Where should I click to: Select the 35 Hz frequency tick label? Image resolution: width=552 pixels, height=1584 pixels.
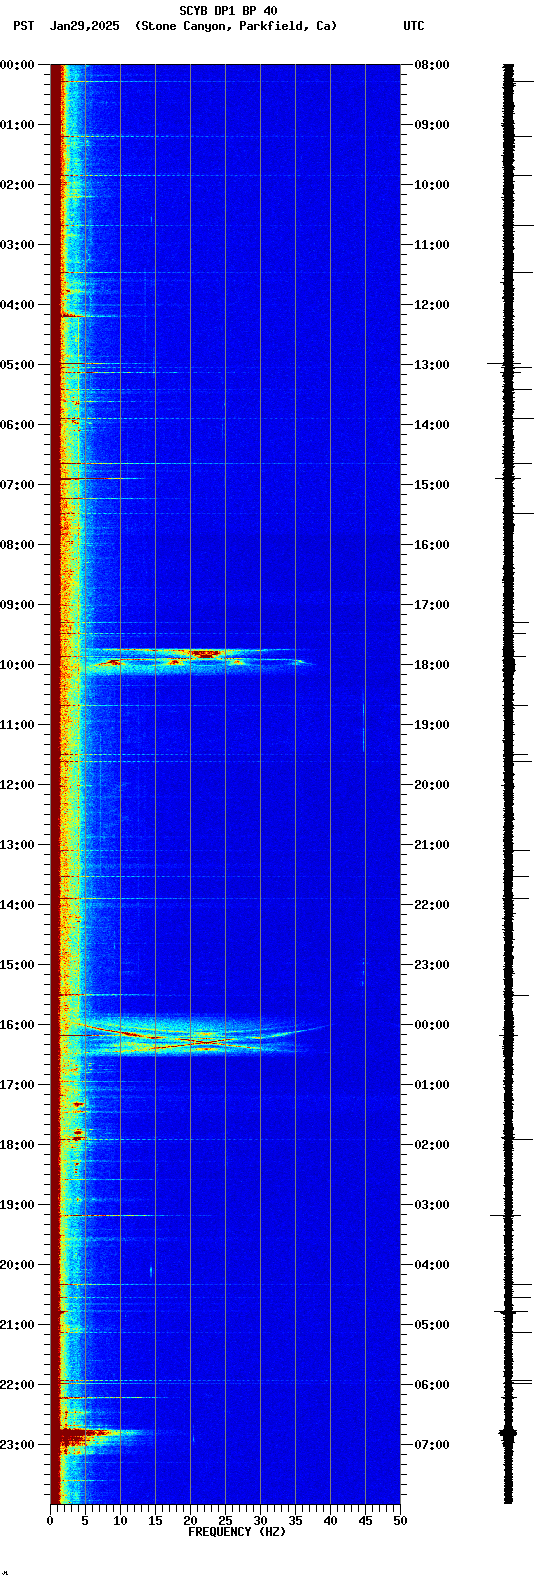[x=295, y=1521]
